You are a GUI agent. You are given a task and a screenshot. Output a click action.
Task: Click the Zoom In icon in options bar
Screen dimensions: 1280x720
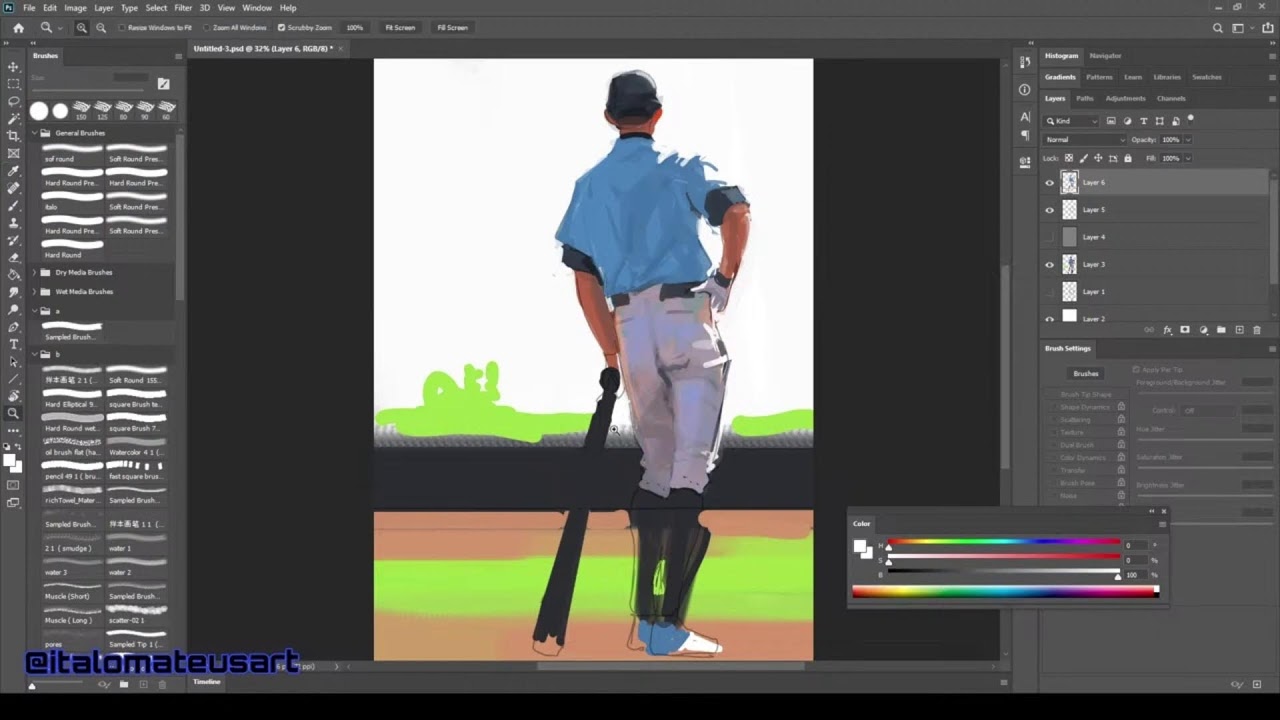[82, 28]
